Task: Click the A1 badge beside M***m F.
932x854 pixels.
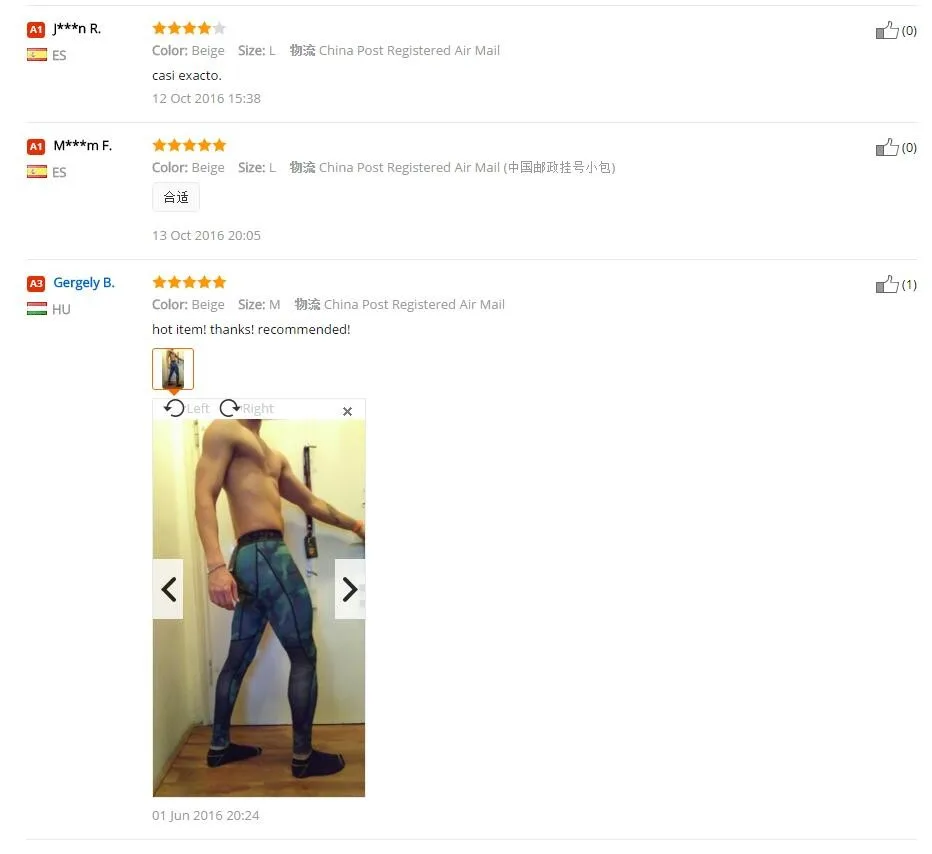Action: 36,146
